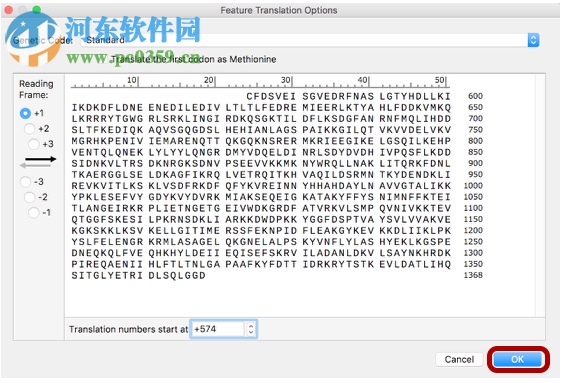
Task: Click the sequence block MGRHKPENIV
Action: click(x=108, y=141)
